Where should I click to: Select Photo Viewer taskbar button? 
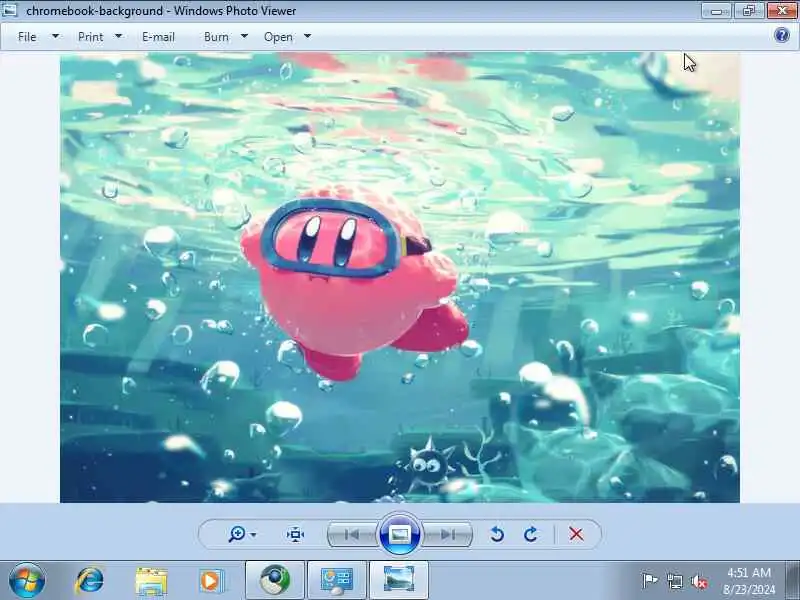tap(399, 580)
